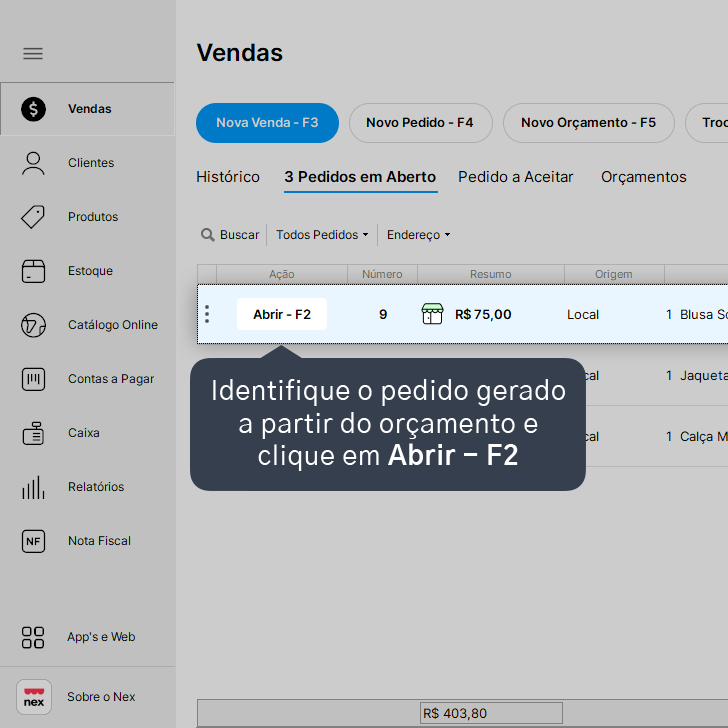Click Novo Orçamento - F5 button
Viewport: 728px width, 728px height.
click(589, 123)
